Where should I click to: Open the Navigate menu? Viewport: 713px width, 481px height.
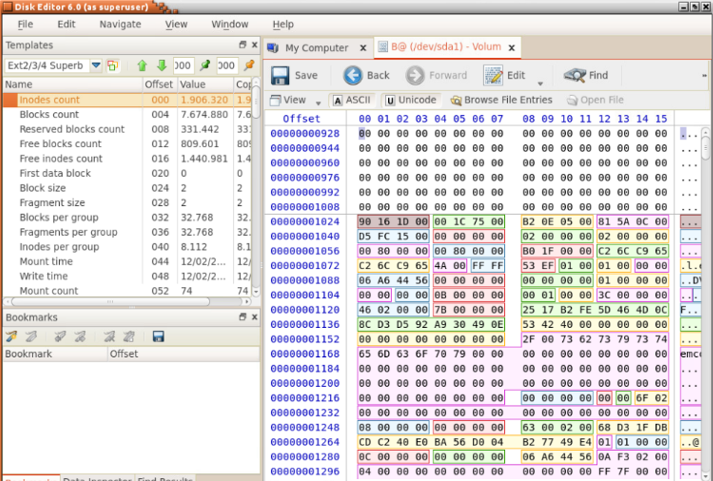pyautogui.click(x=120, y=23)
